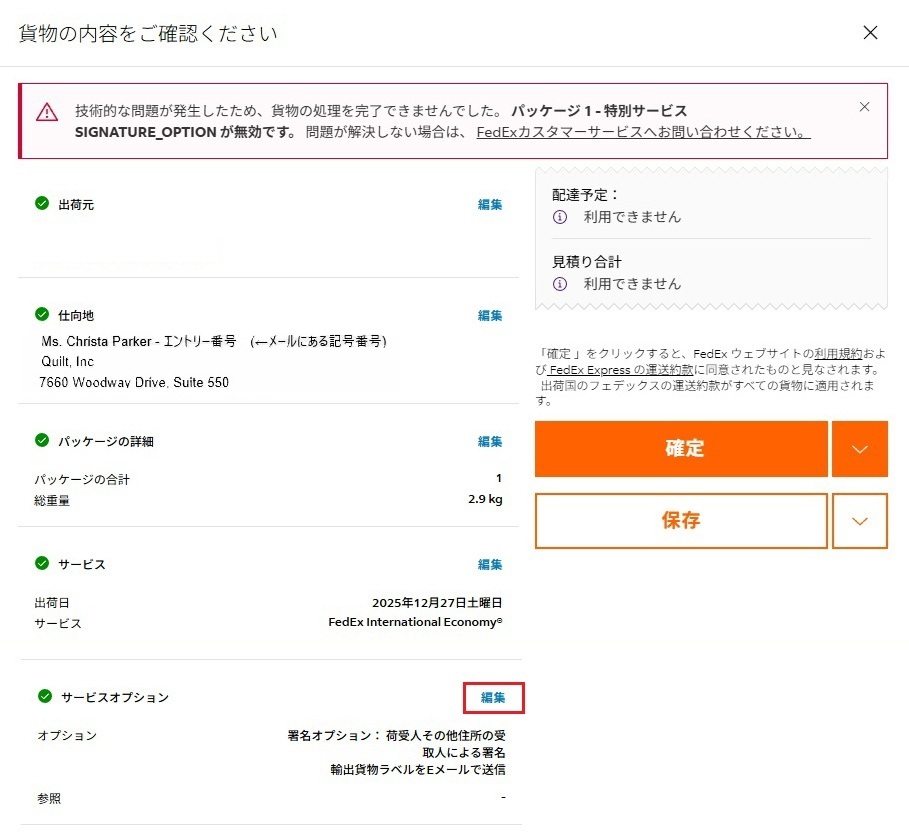Click the info icon under 配達予定
The image size is (909, 836).
point(559,217)
